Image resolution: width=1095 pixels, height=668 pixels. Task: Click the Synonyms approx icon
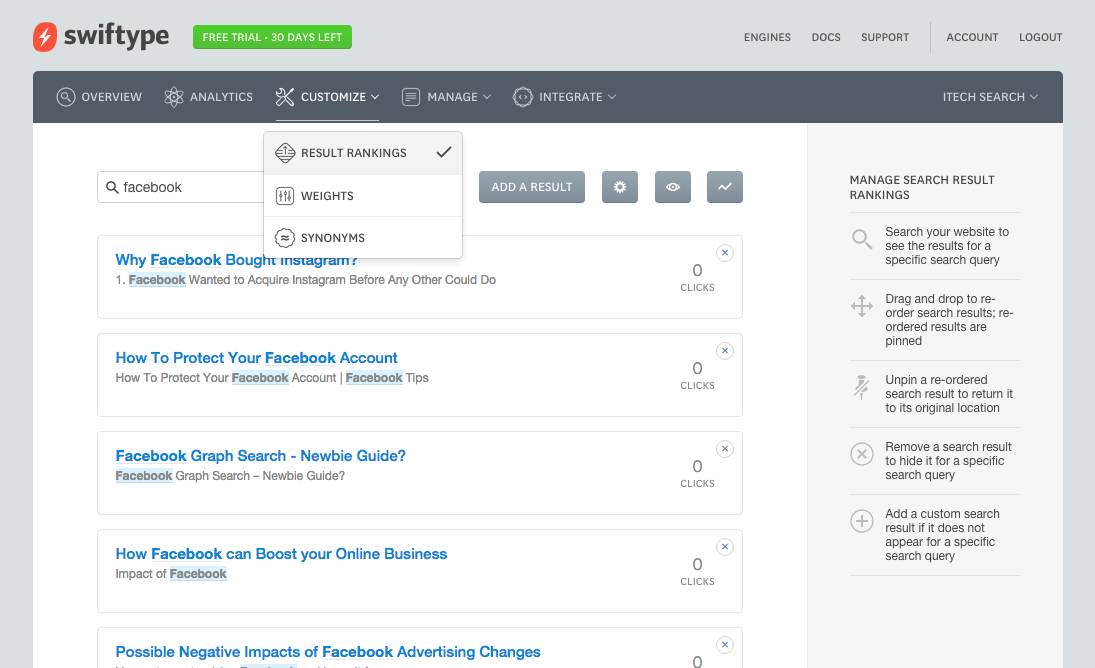285,238
